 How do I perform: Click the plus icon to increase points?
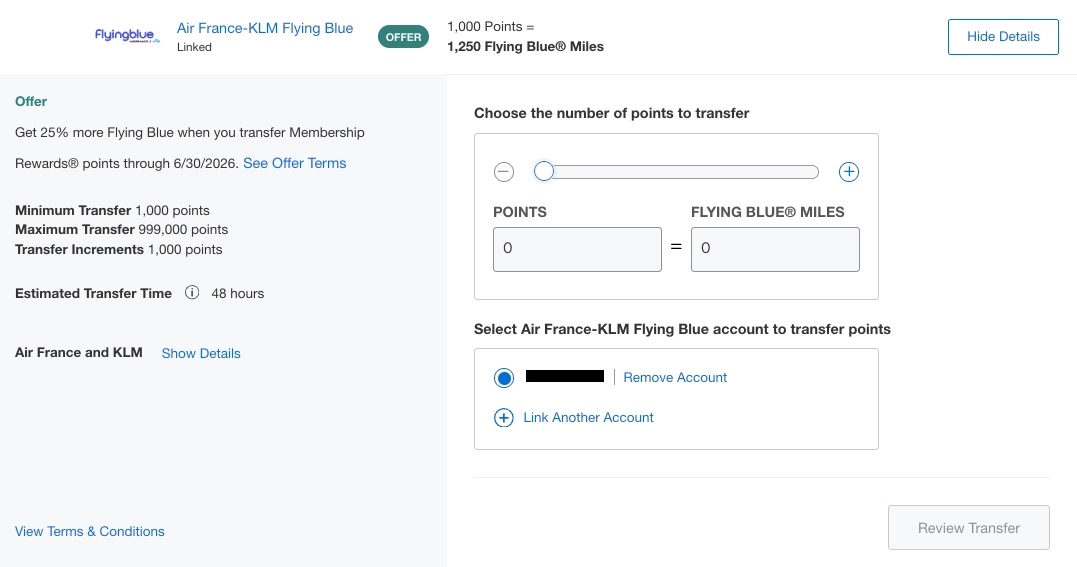coord(849,172)
